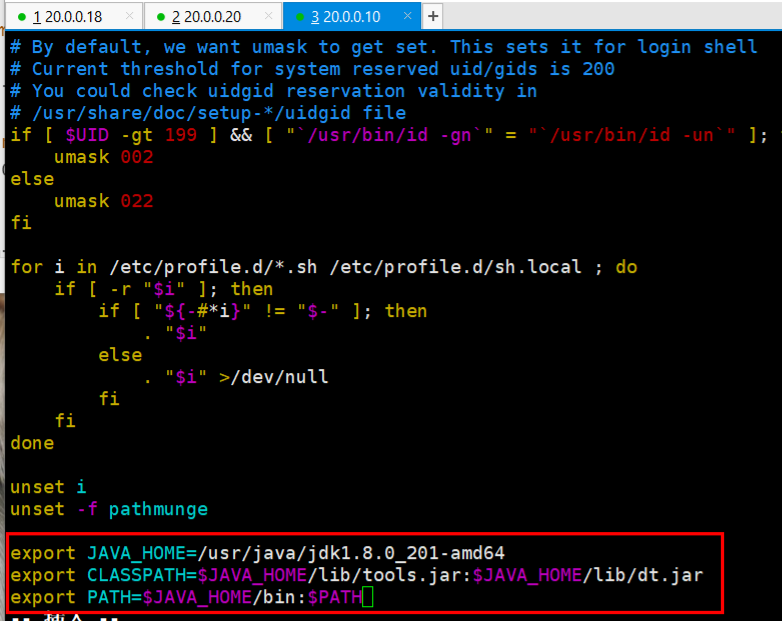This screenshot has height=621, width=782.
Task: Click green status dot on tab 20.0.0.18
Action: pyautogui.click(x=21, y=17)
